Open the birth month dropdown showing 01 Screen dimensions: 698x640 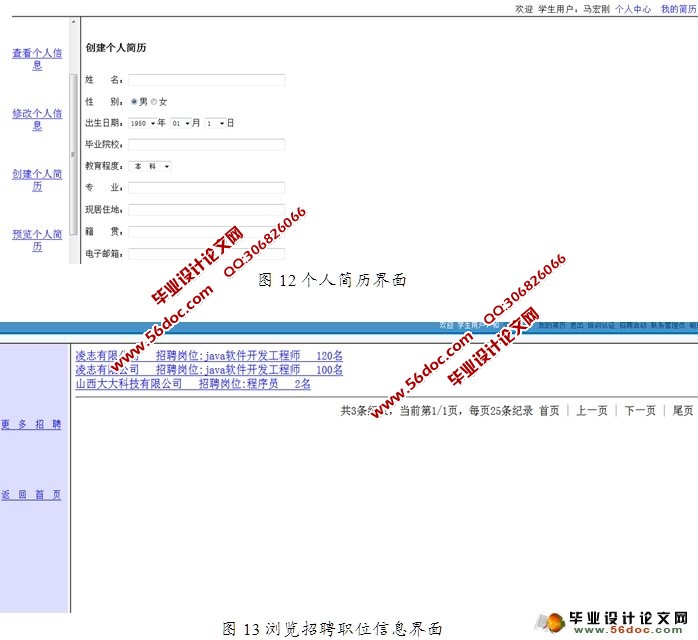(x=181, y=123)
